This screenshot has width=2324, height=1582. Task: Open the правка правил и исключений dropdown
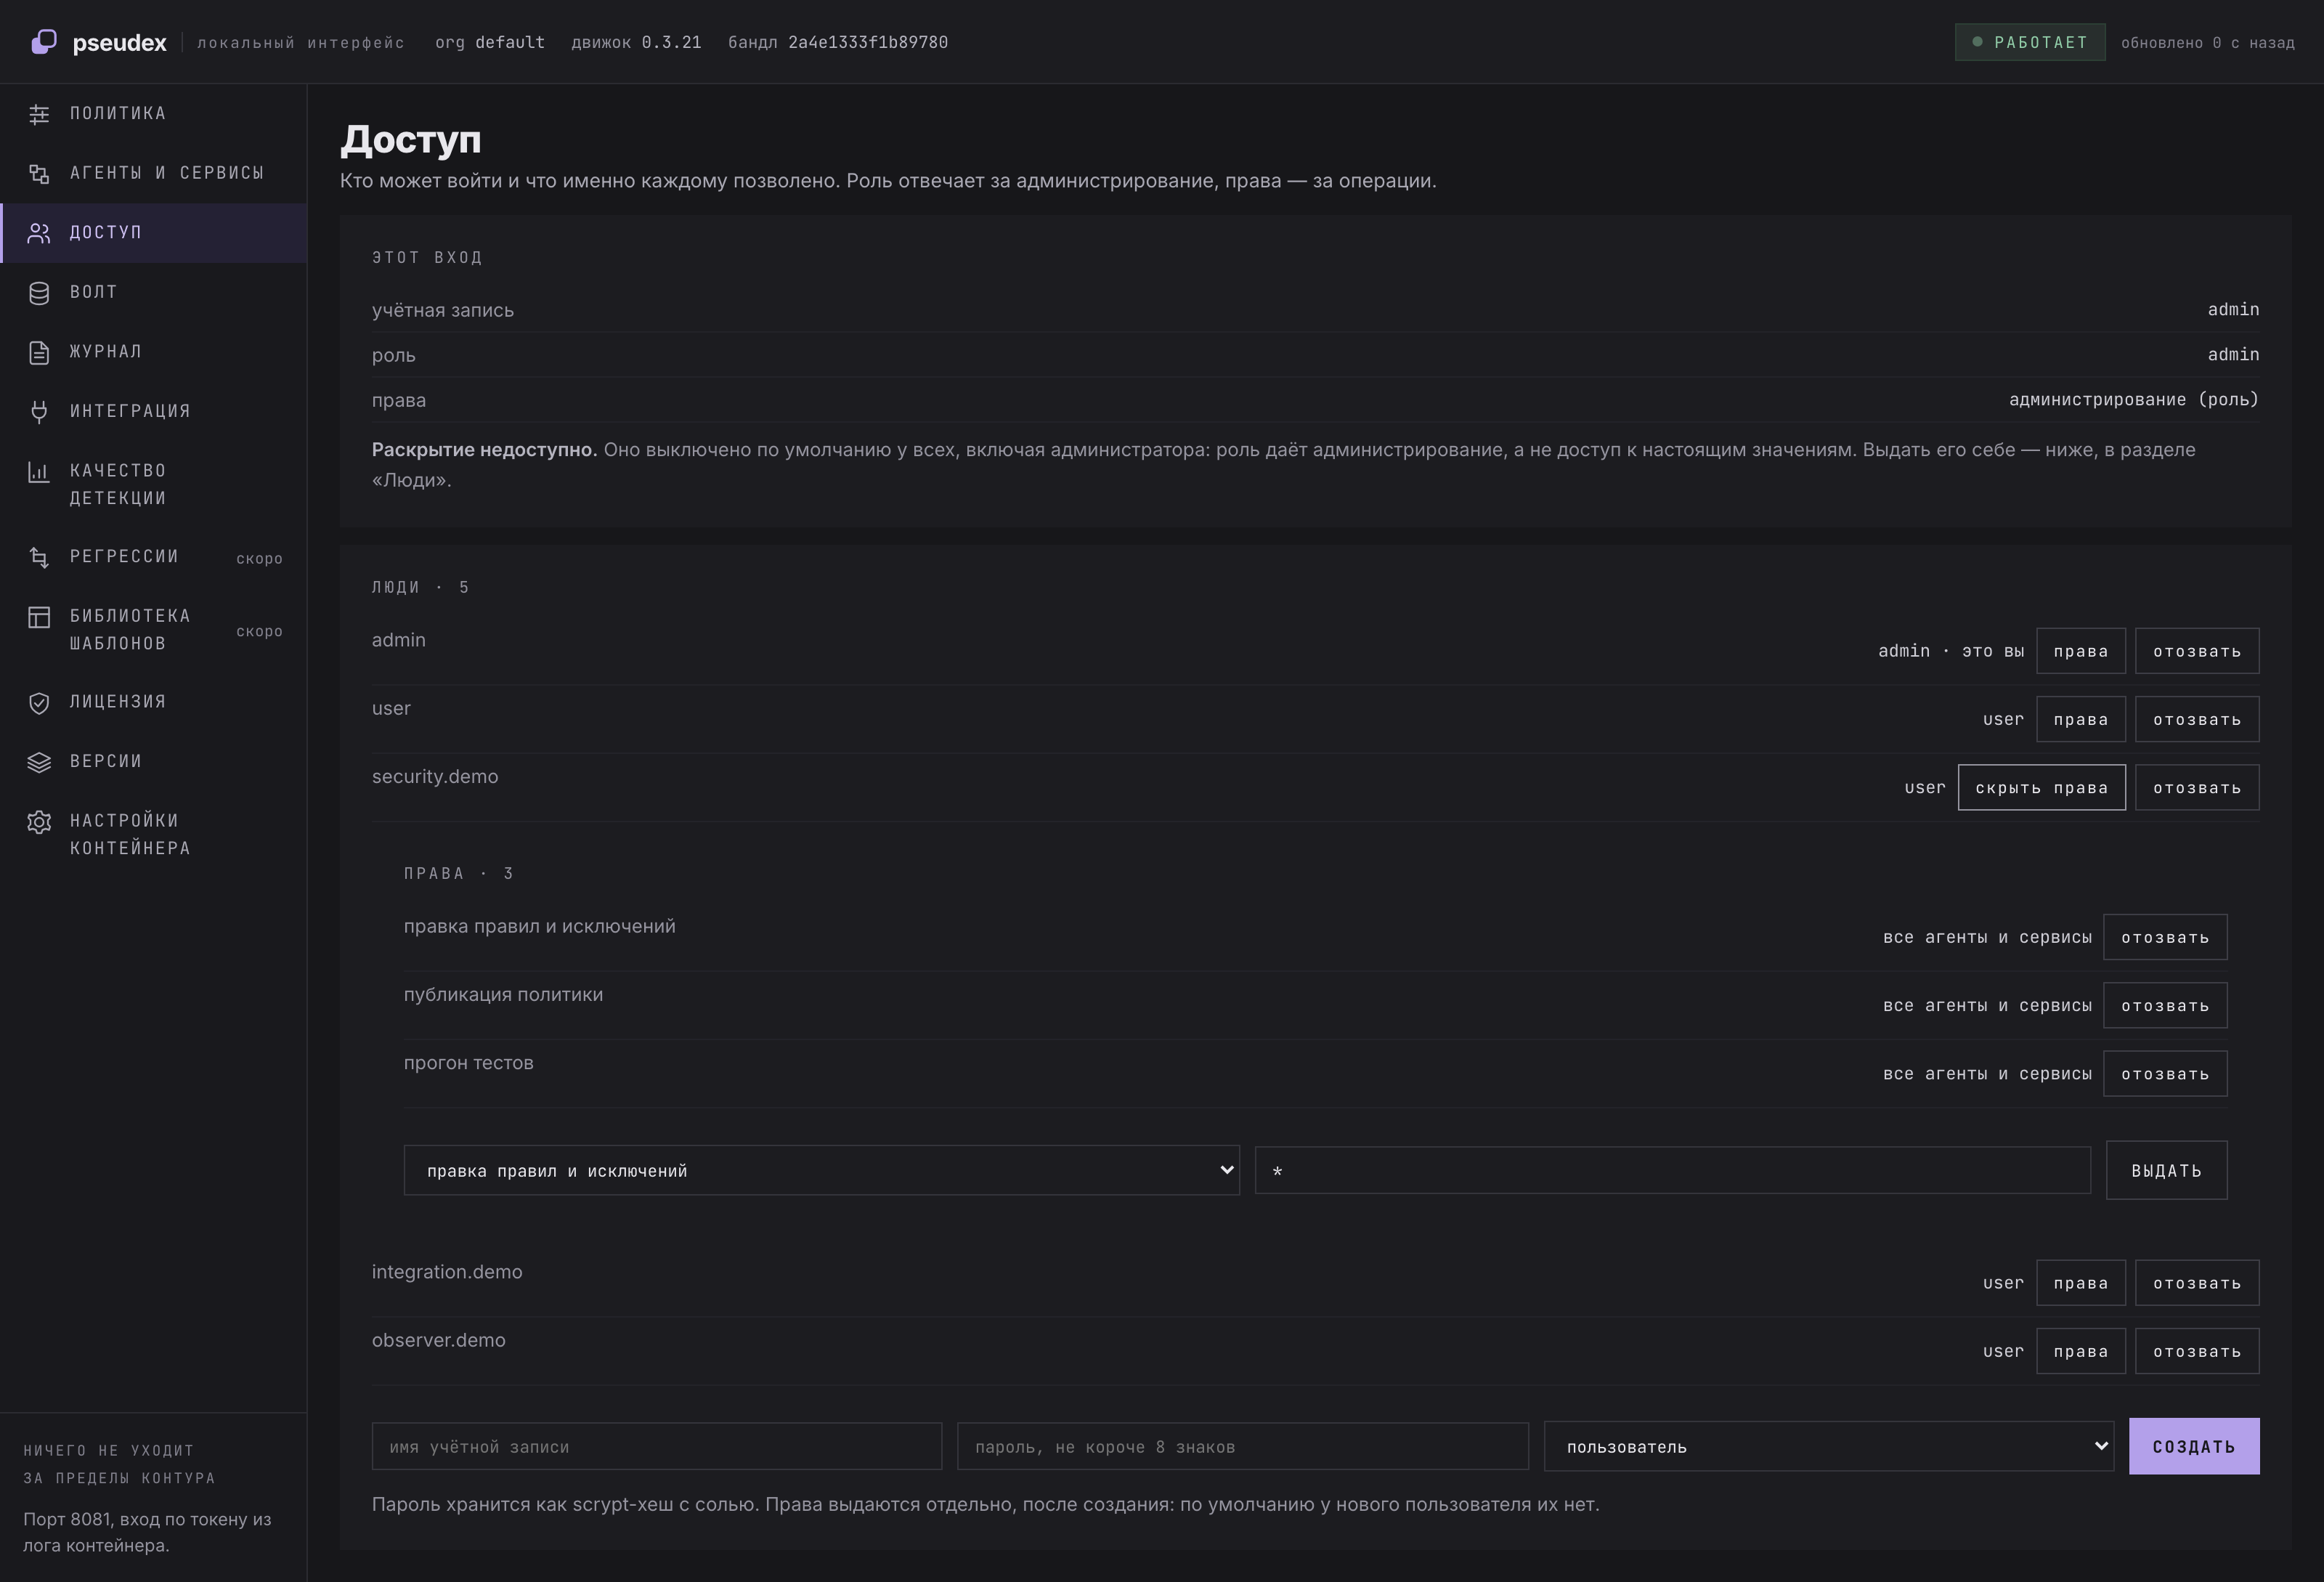coord(822,1171)
